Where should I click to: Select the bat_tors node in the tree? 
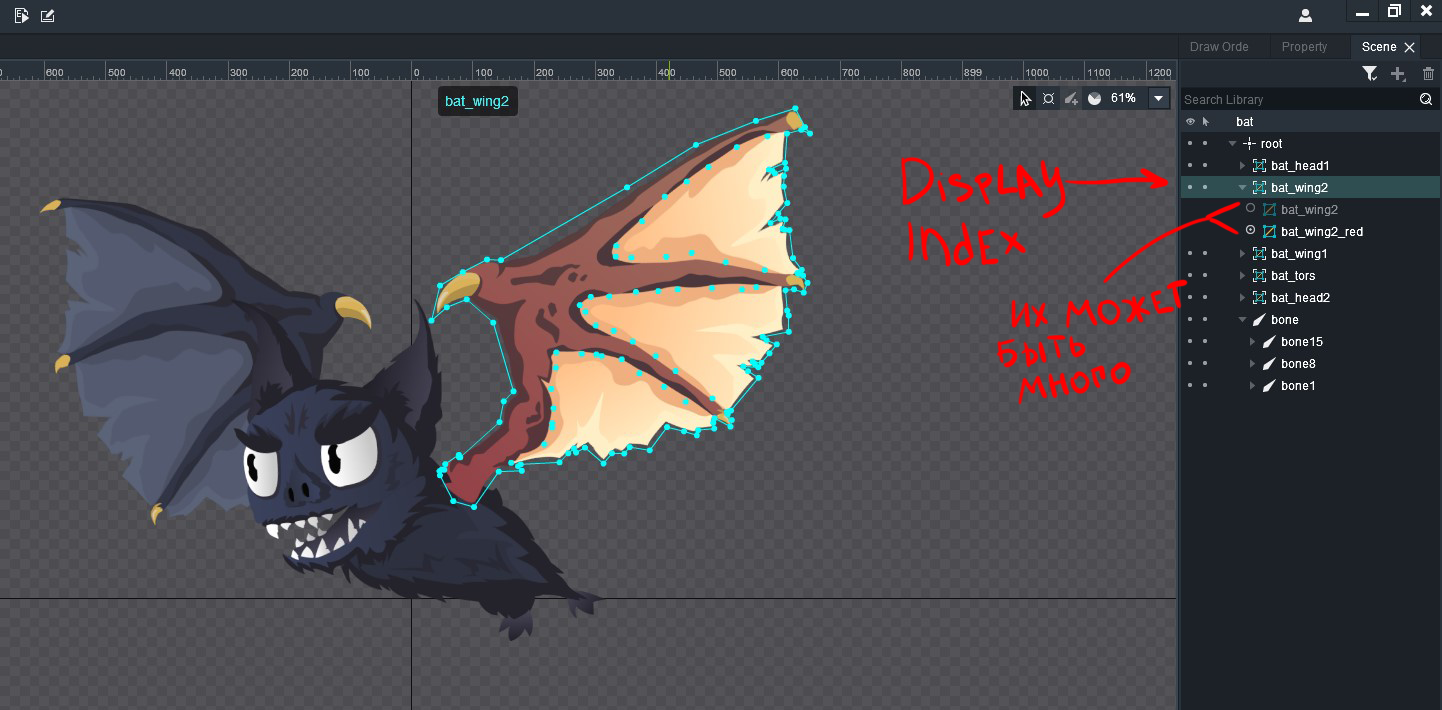coord(1295,275)
